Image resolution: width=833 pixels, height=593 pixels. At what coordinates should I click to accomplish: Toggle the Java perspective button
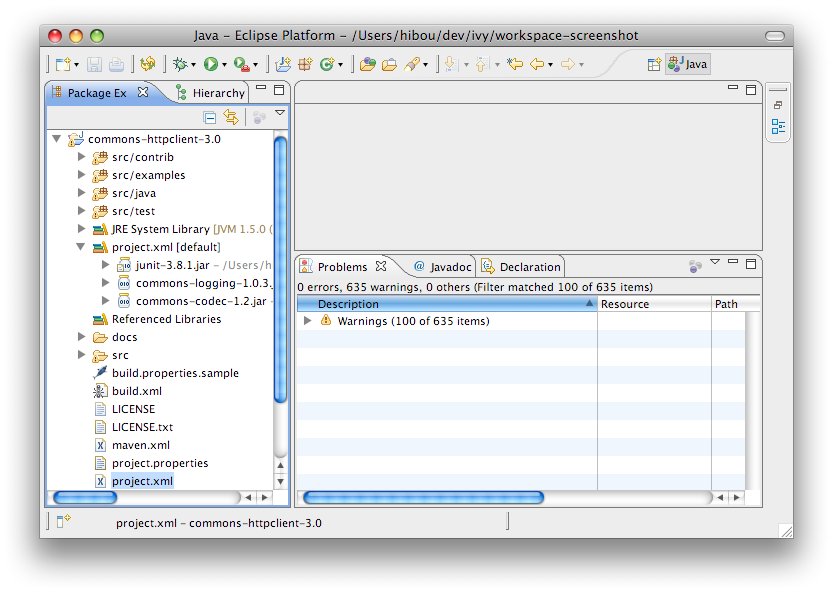tap(690, 64)
